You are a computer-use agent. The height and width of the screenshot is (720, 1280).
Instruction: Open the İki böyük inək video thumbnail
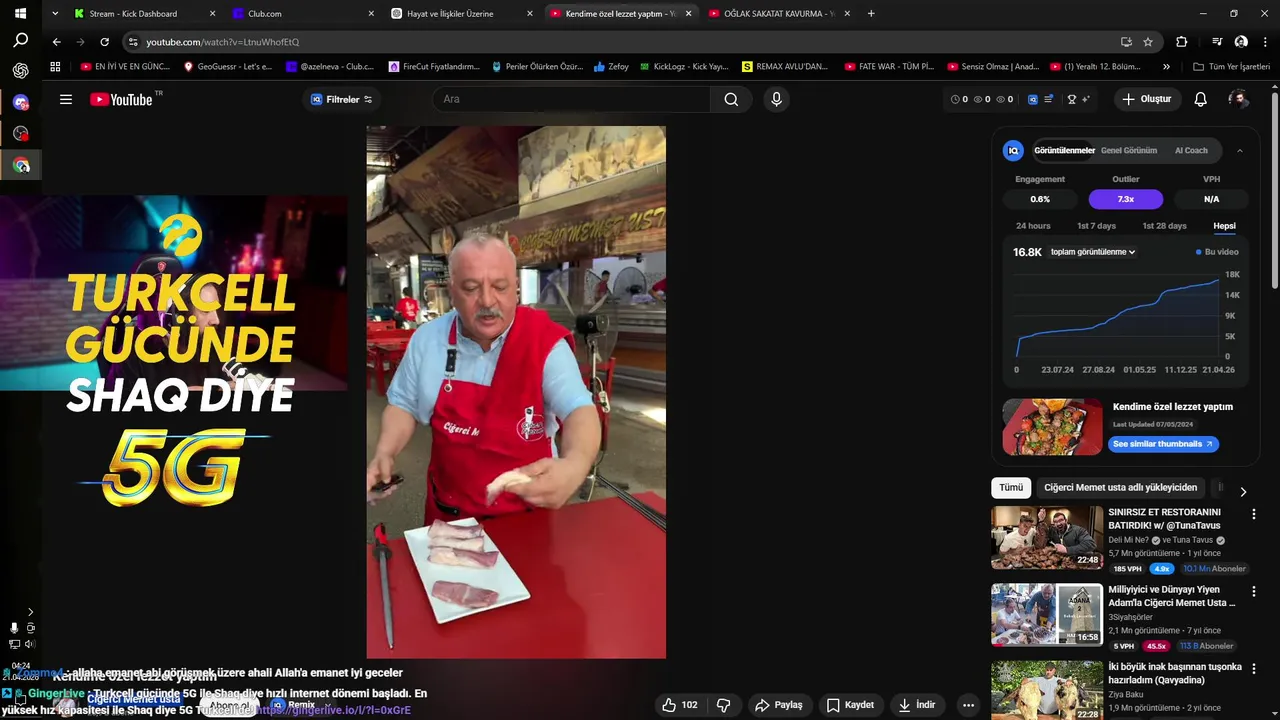click(1047, 690)
